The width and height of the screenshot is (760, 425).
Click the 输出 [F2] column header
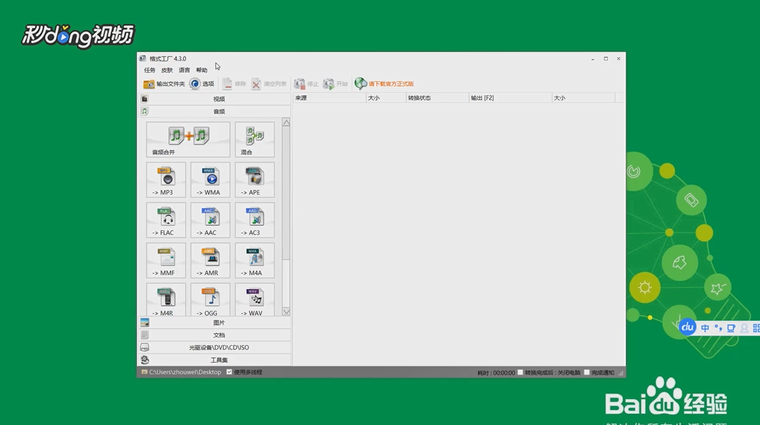510,98
